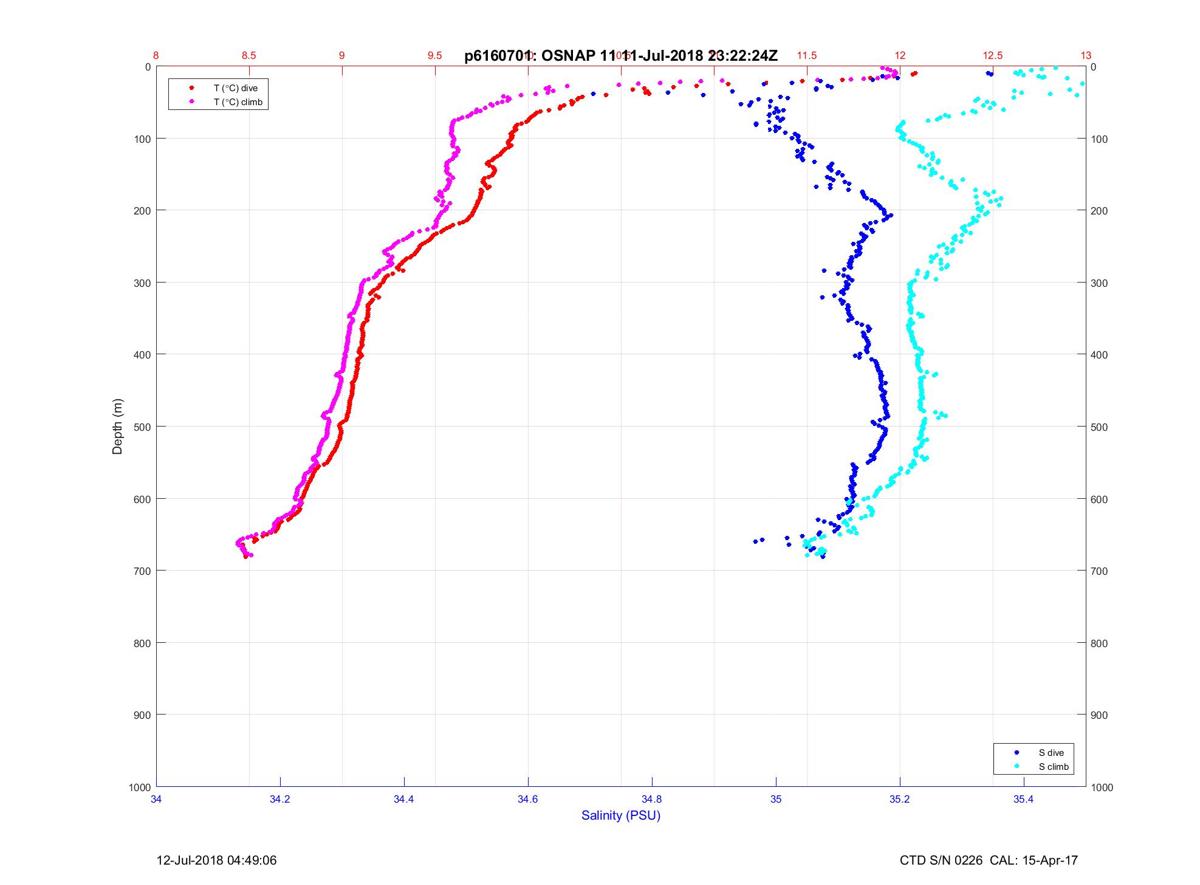Click the 34.8 salinity tick label
The width and height of the screenshot is (1200, 885).
tap(652, 799)
